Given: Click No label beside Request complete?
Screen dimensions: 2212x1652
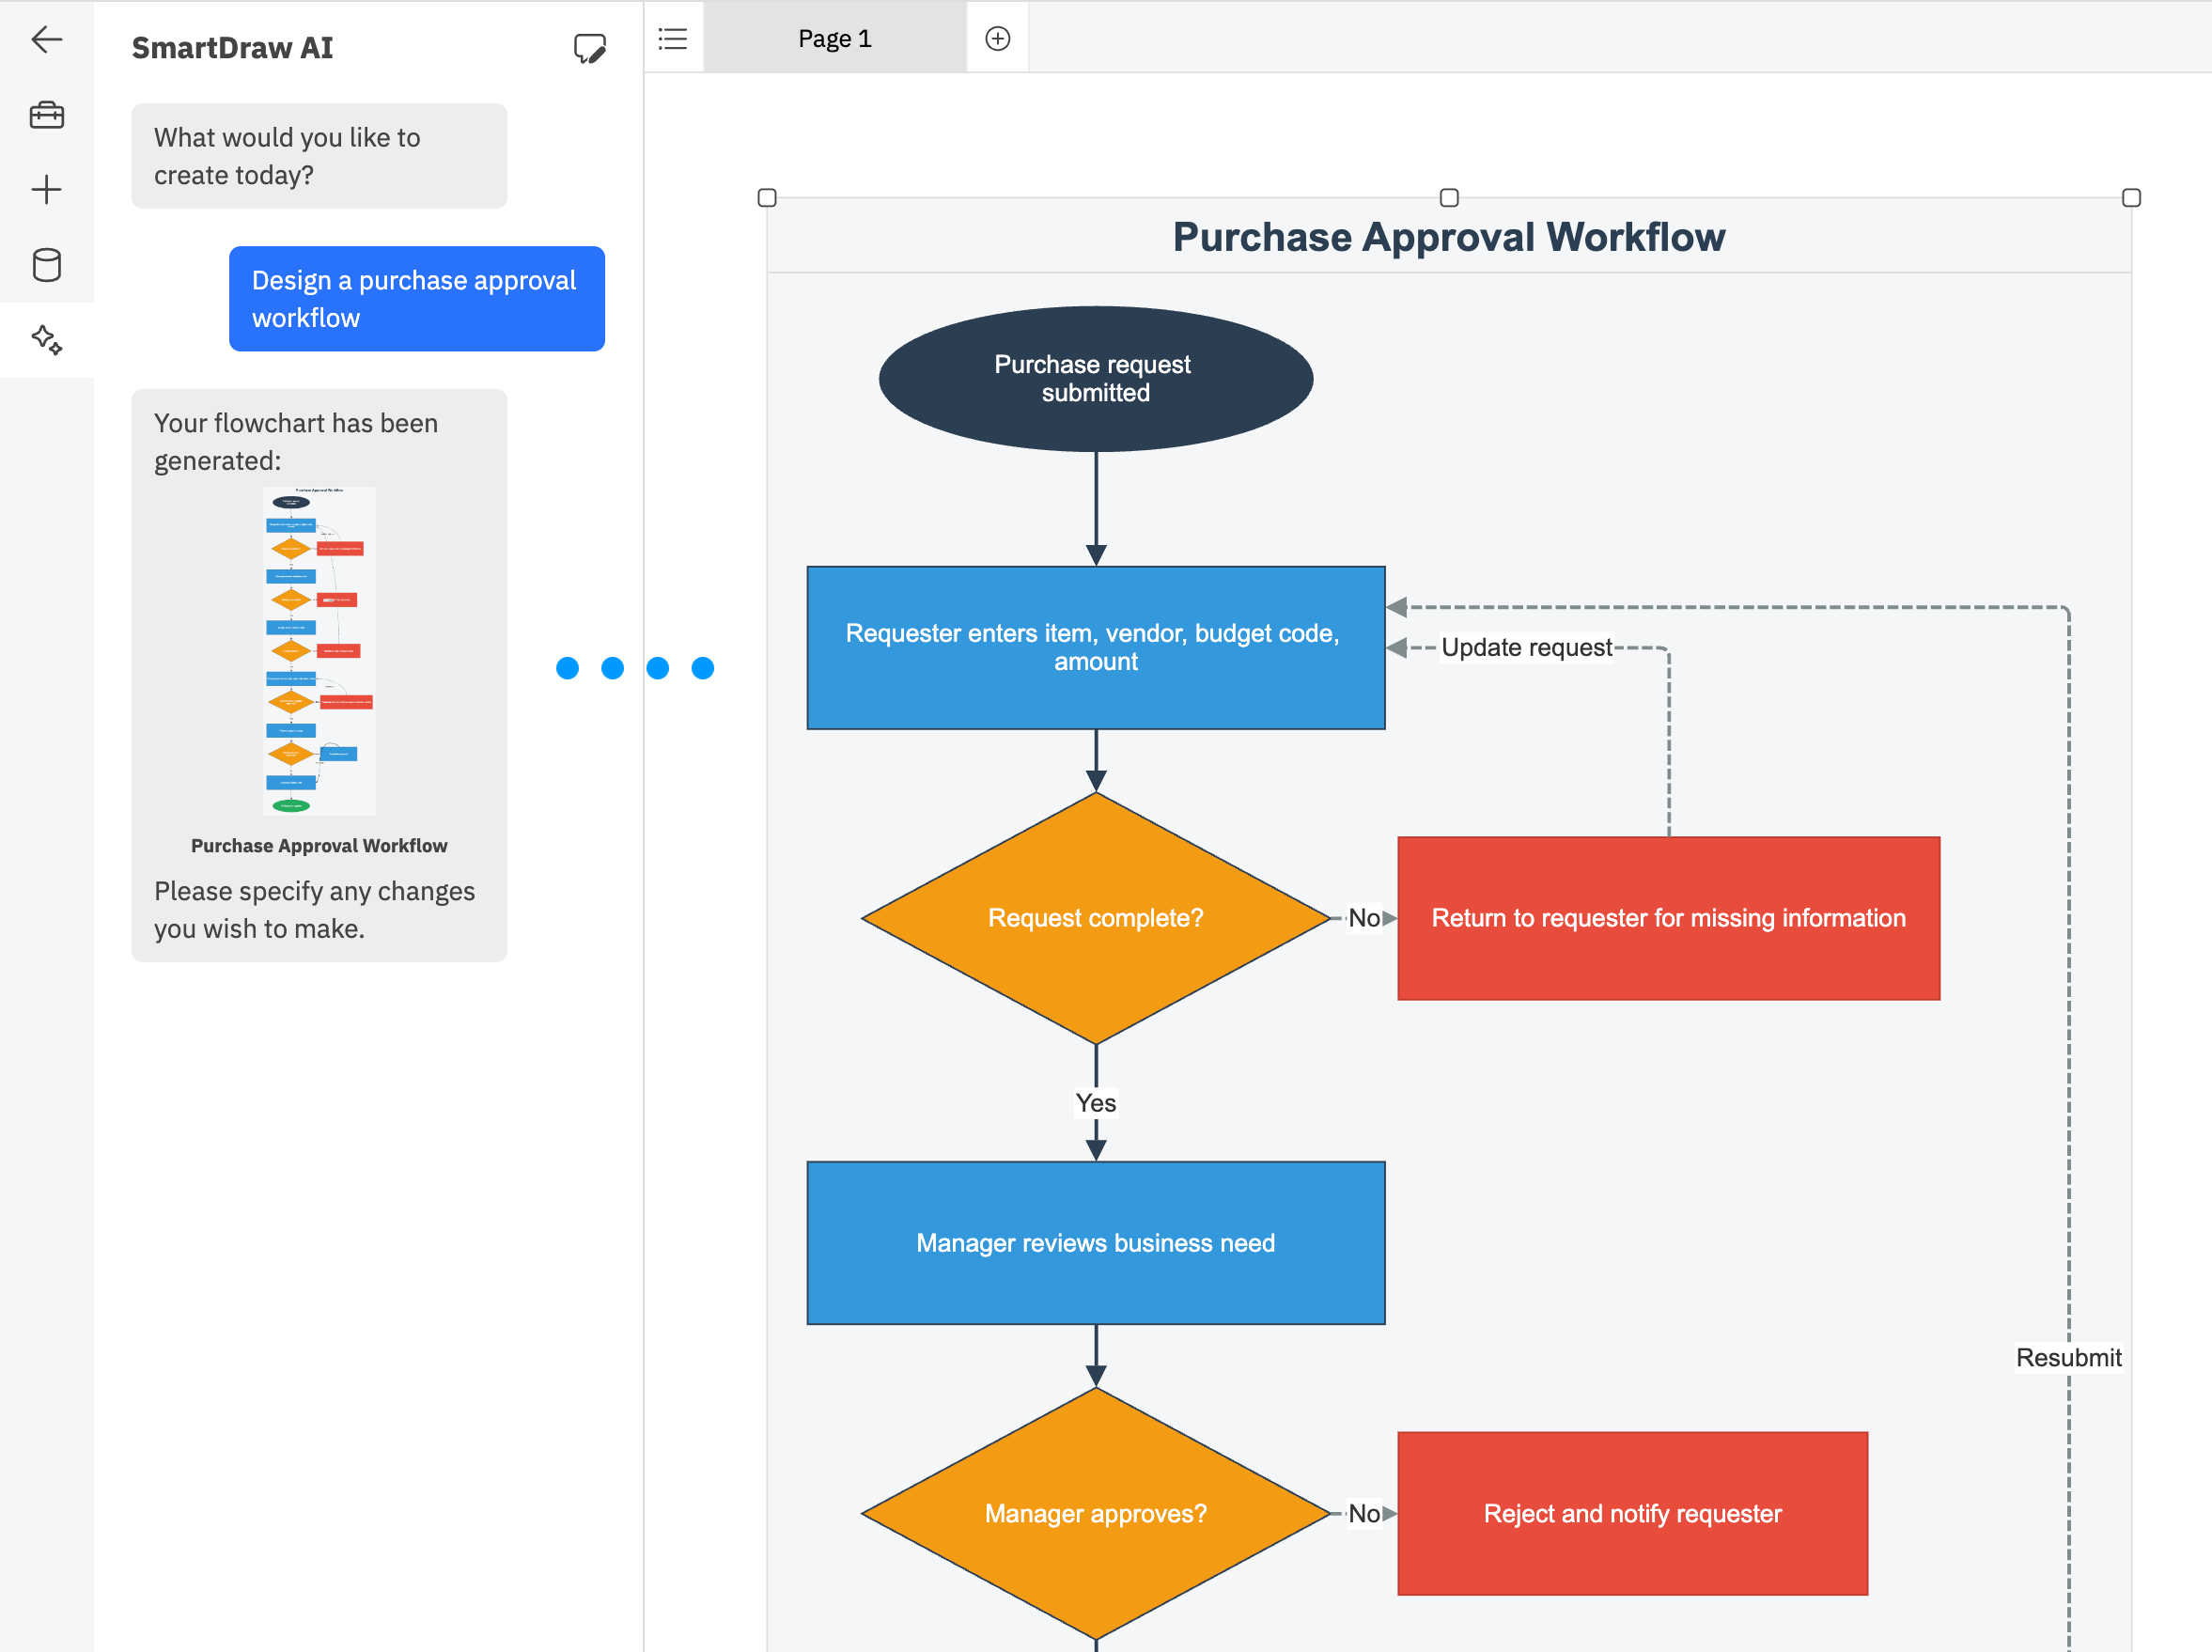Looking at the screenshot, I should click(x=1364, y=917).
